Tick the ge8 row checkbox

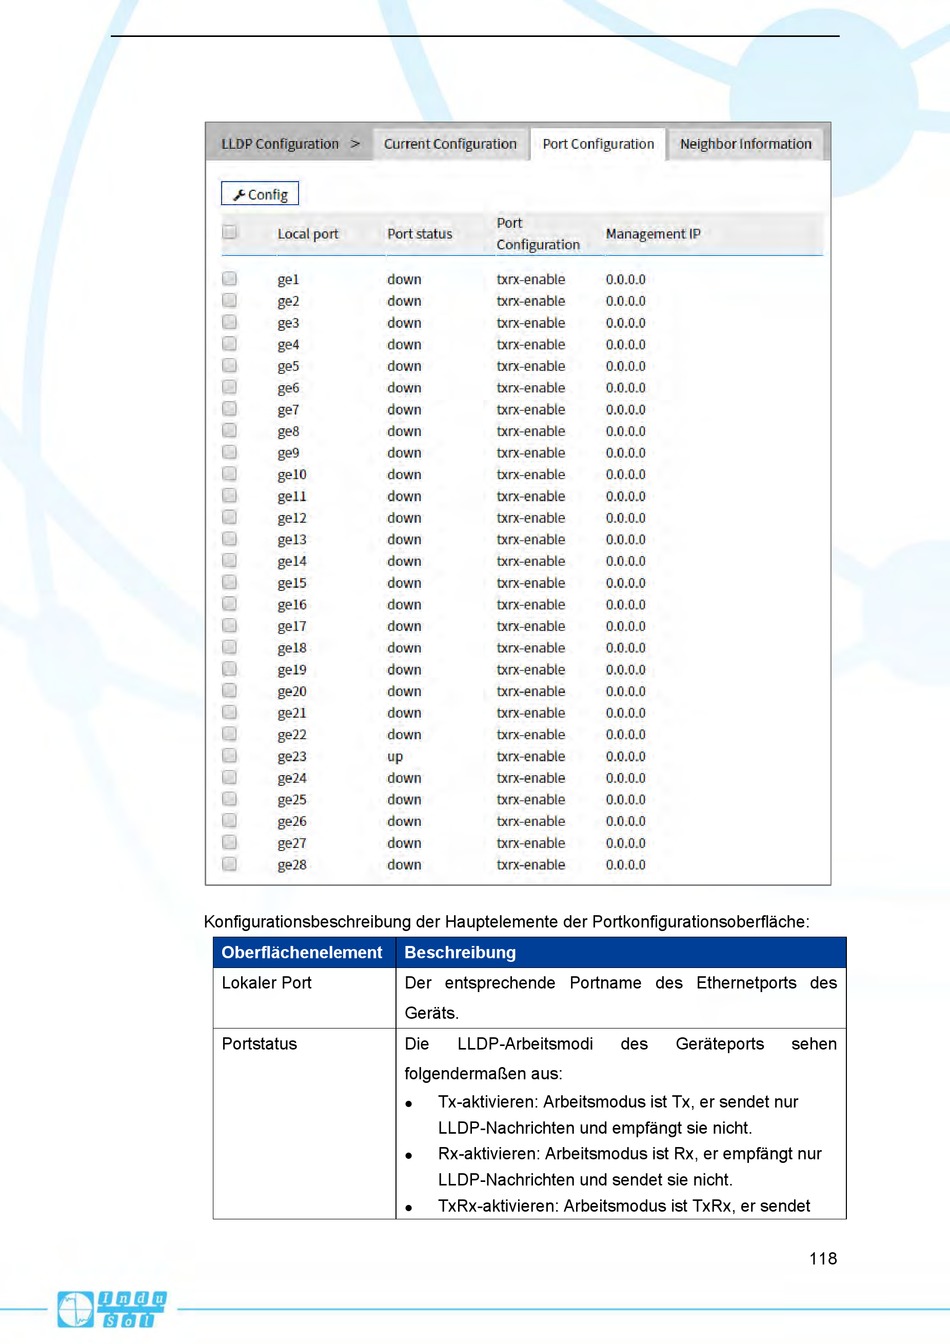230,430
